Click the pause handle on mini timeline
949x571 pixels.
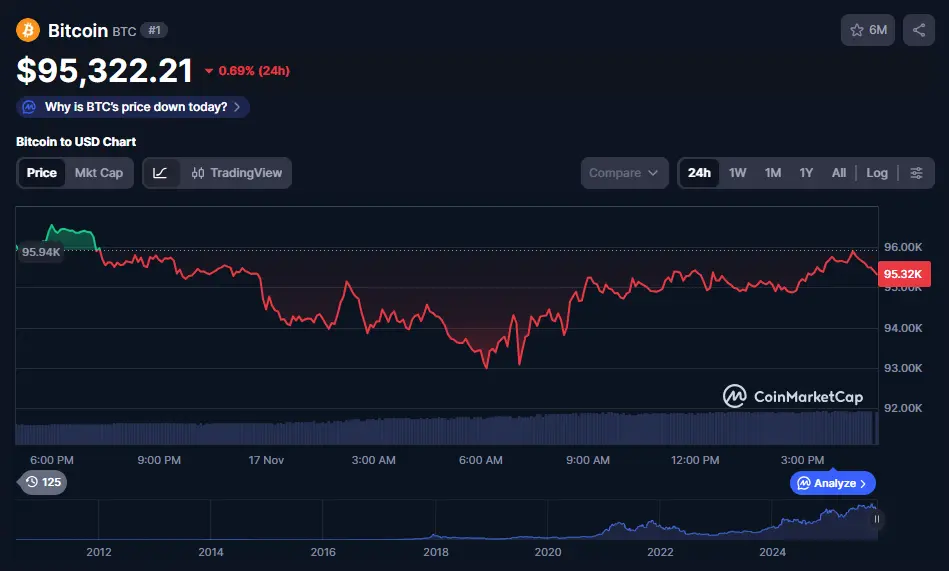[x=876, y=519]
